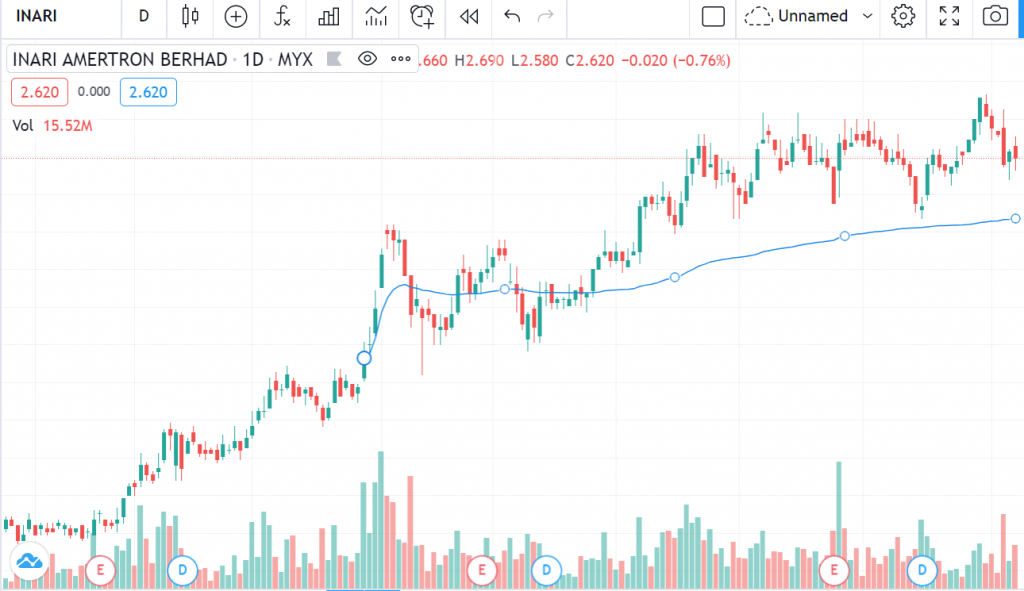Open the Indicators fx panel
Screen dimensions: 1024x591
pyautogui.click(x=281, y=18)
